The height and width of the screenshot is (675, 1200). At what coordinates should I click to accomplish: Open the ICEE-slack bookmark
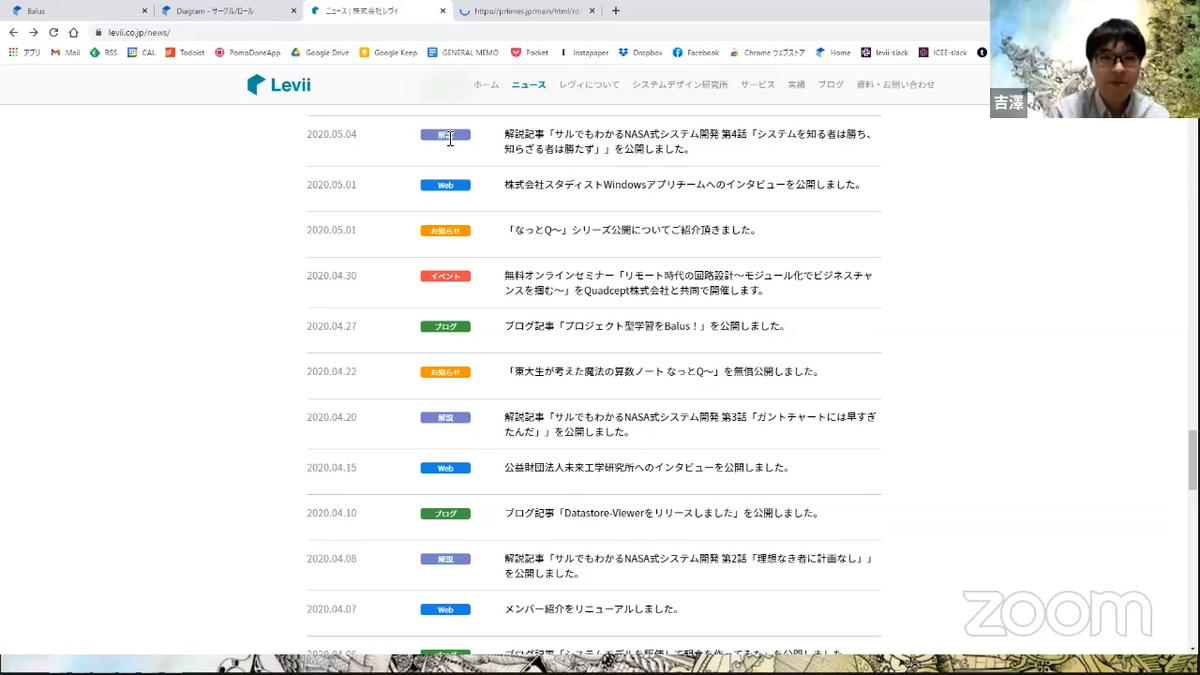pyautogui.click(x=942, y=52)
